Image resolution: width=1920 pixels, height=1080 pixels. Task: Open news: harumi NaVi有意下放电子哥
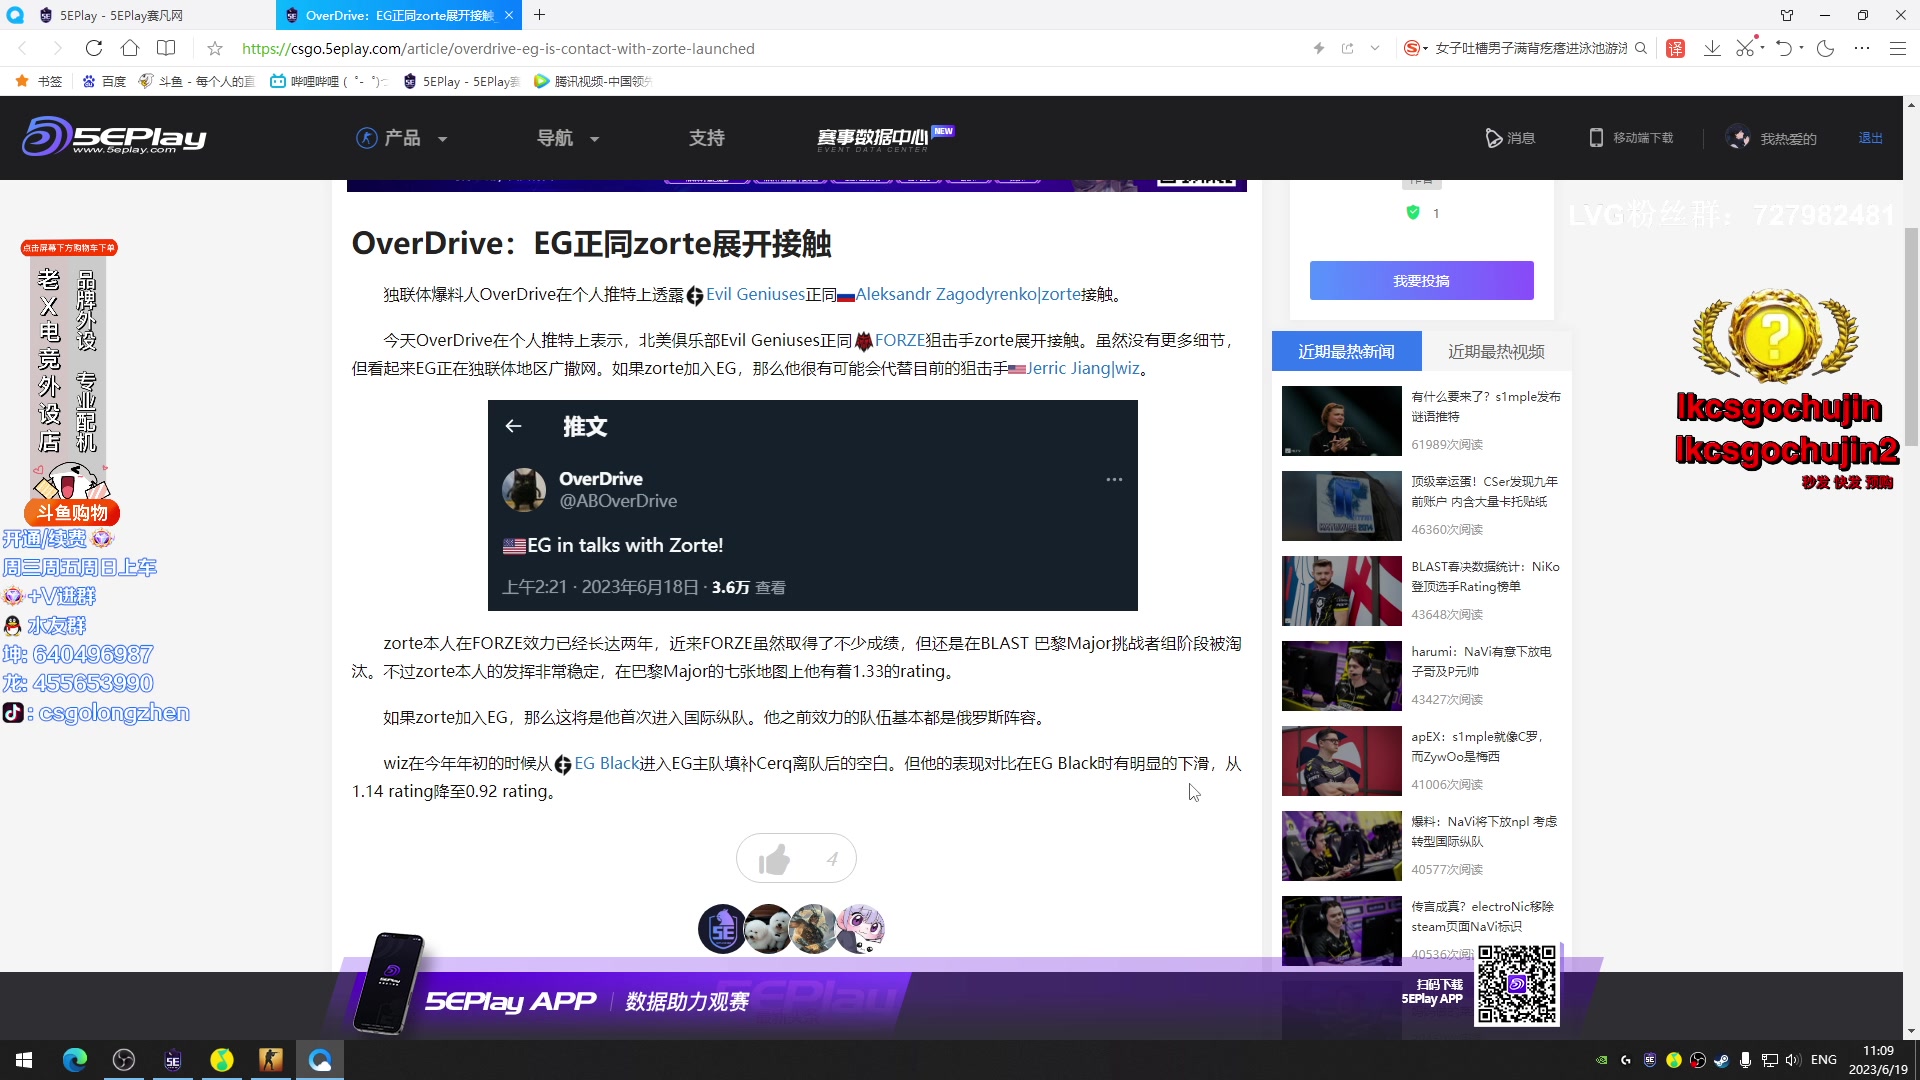tap(1481, 661)
